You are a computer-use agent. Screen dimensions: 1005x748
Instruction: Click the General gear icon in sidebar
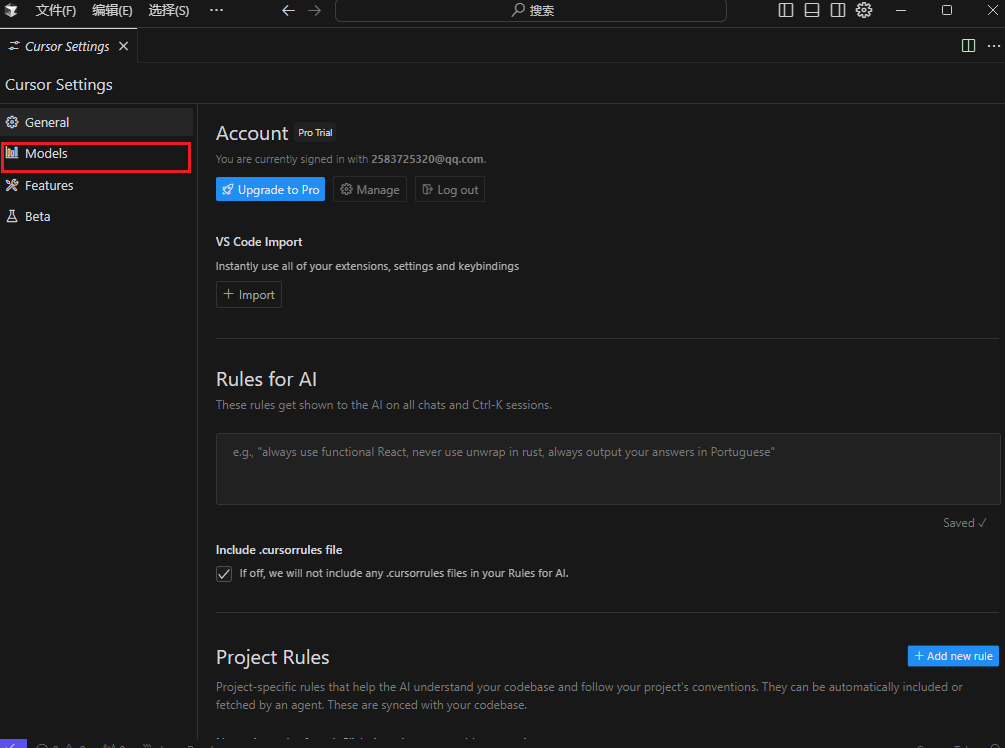pos(12,122)
